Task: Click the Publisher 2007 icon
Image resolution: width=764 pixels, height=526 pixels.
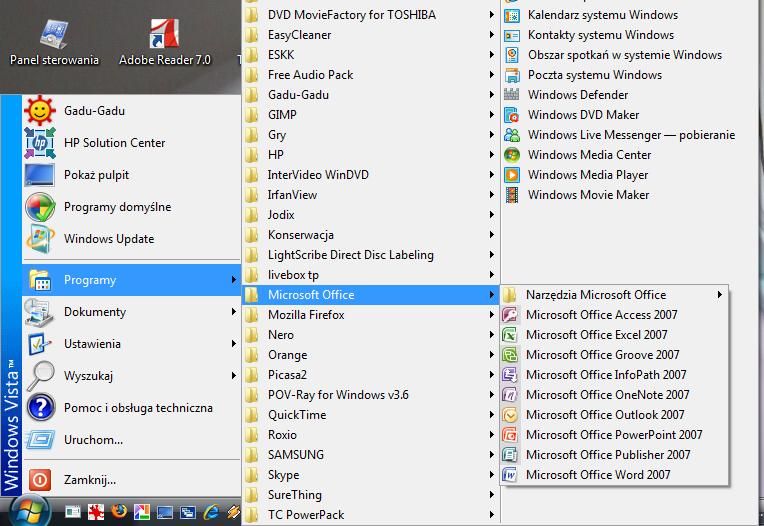Action: (510, 454)
